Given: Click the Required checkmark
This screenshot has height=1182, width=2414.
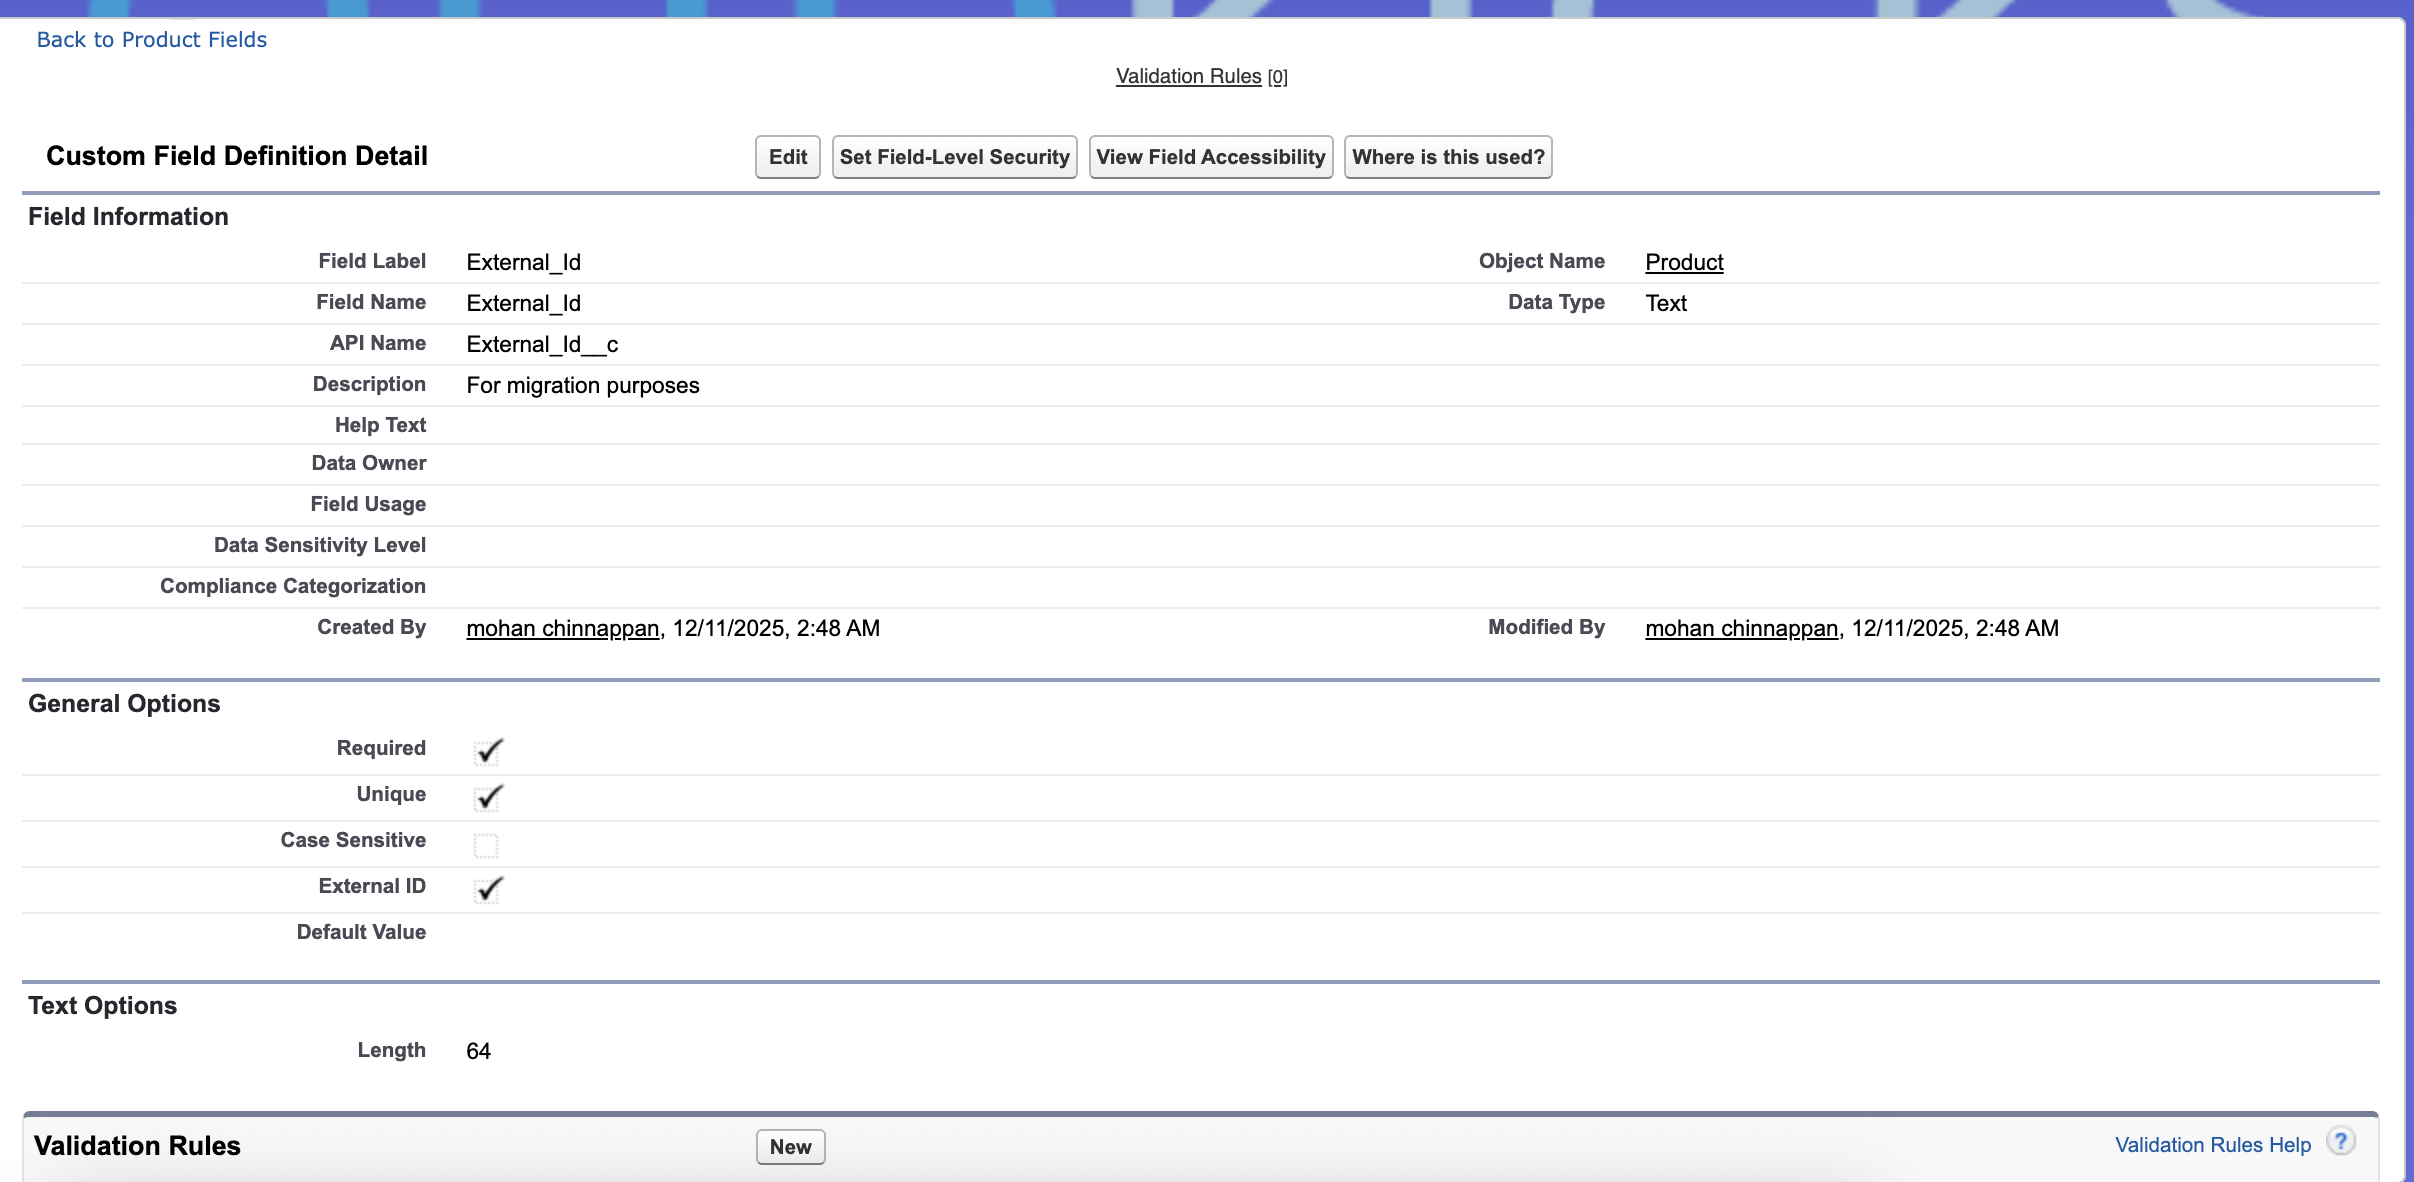Looking at the screenshot, I should click(488, 751).
